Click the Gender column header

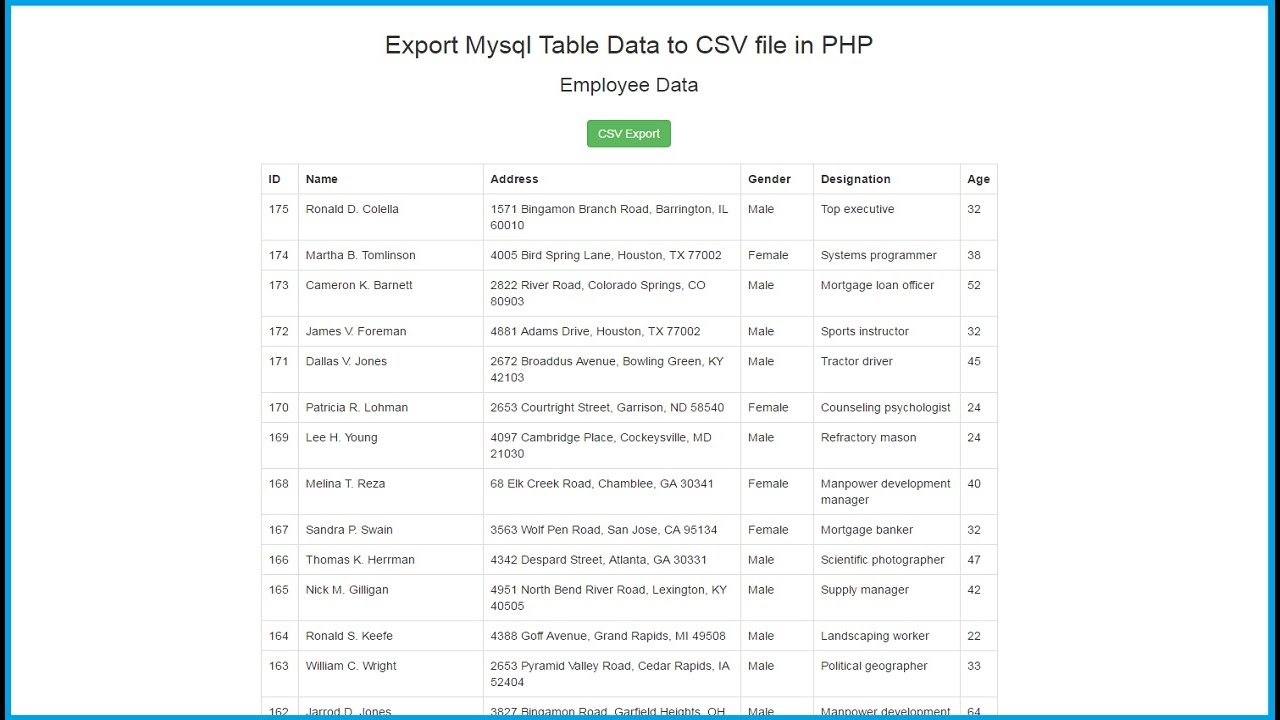coord(769,179)
